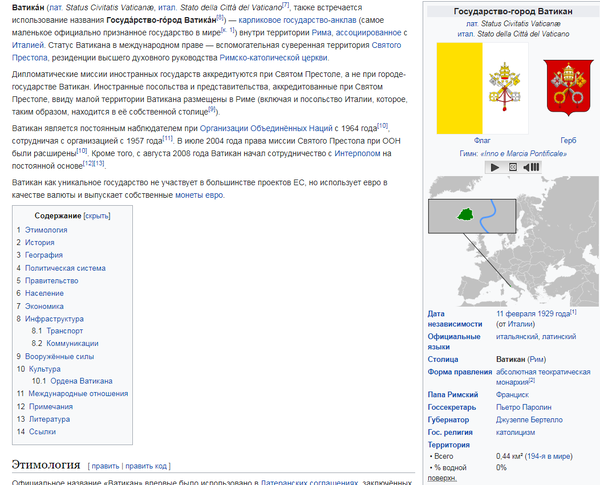Open footnotes [12] reference
Screen dimensions: 600x485
(88, 163)
